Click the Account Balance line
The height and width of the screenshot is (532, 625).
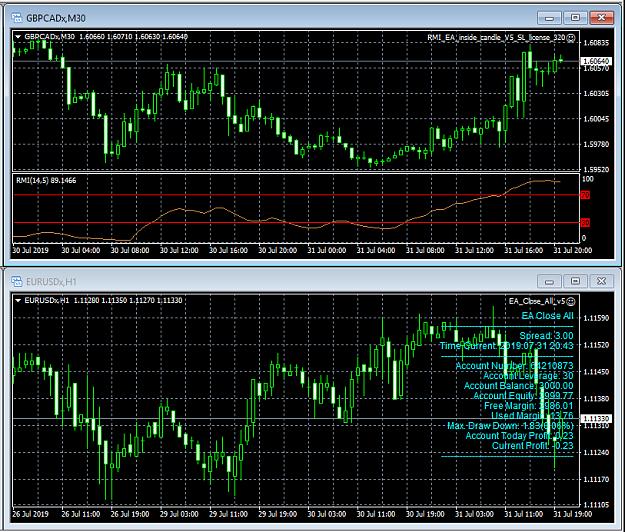coord(519,386)
